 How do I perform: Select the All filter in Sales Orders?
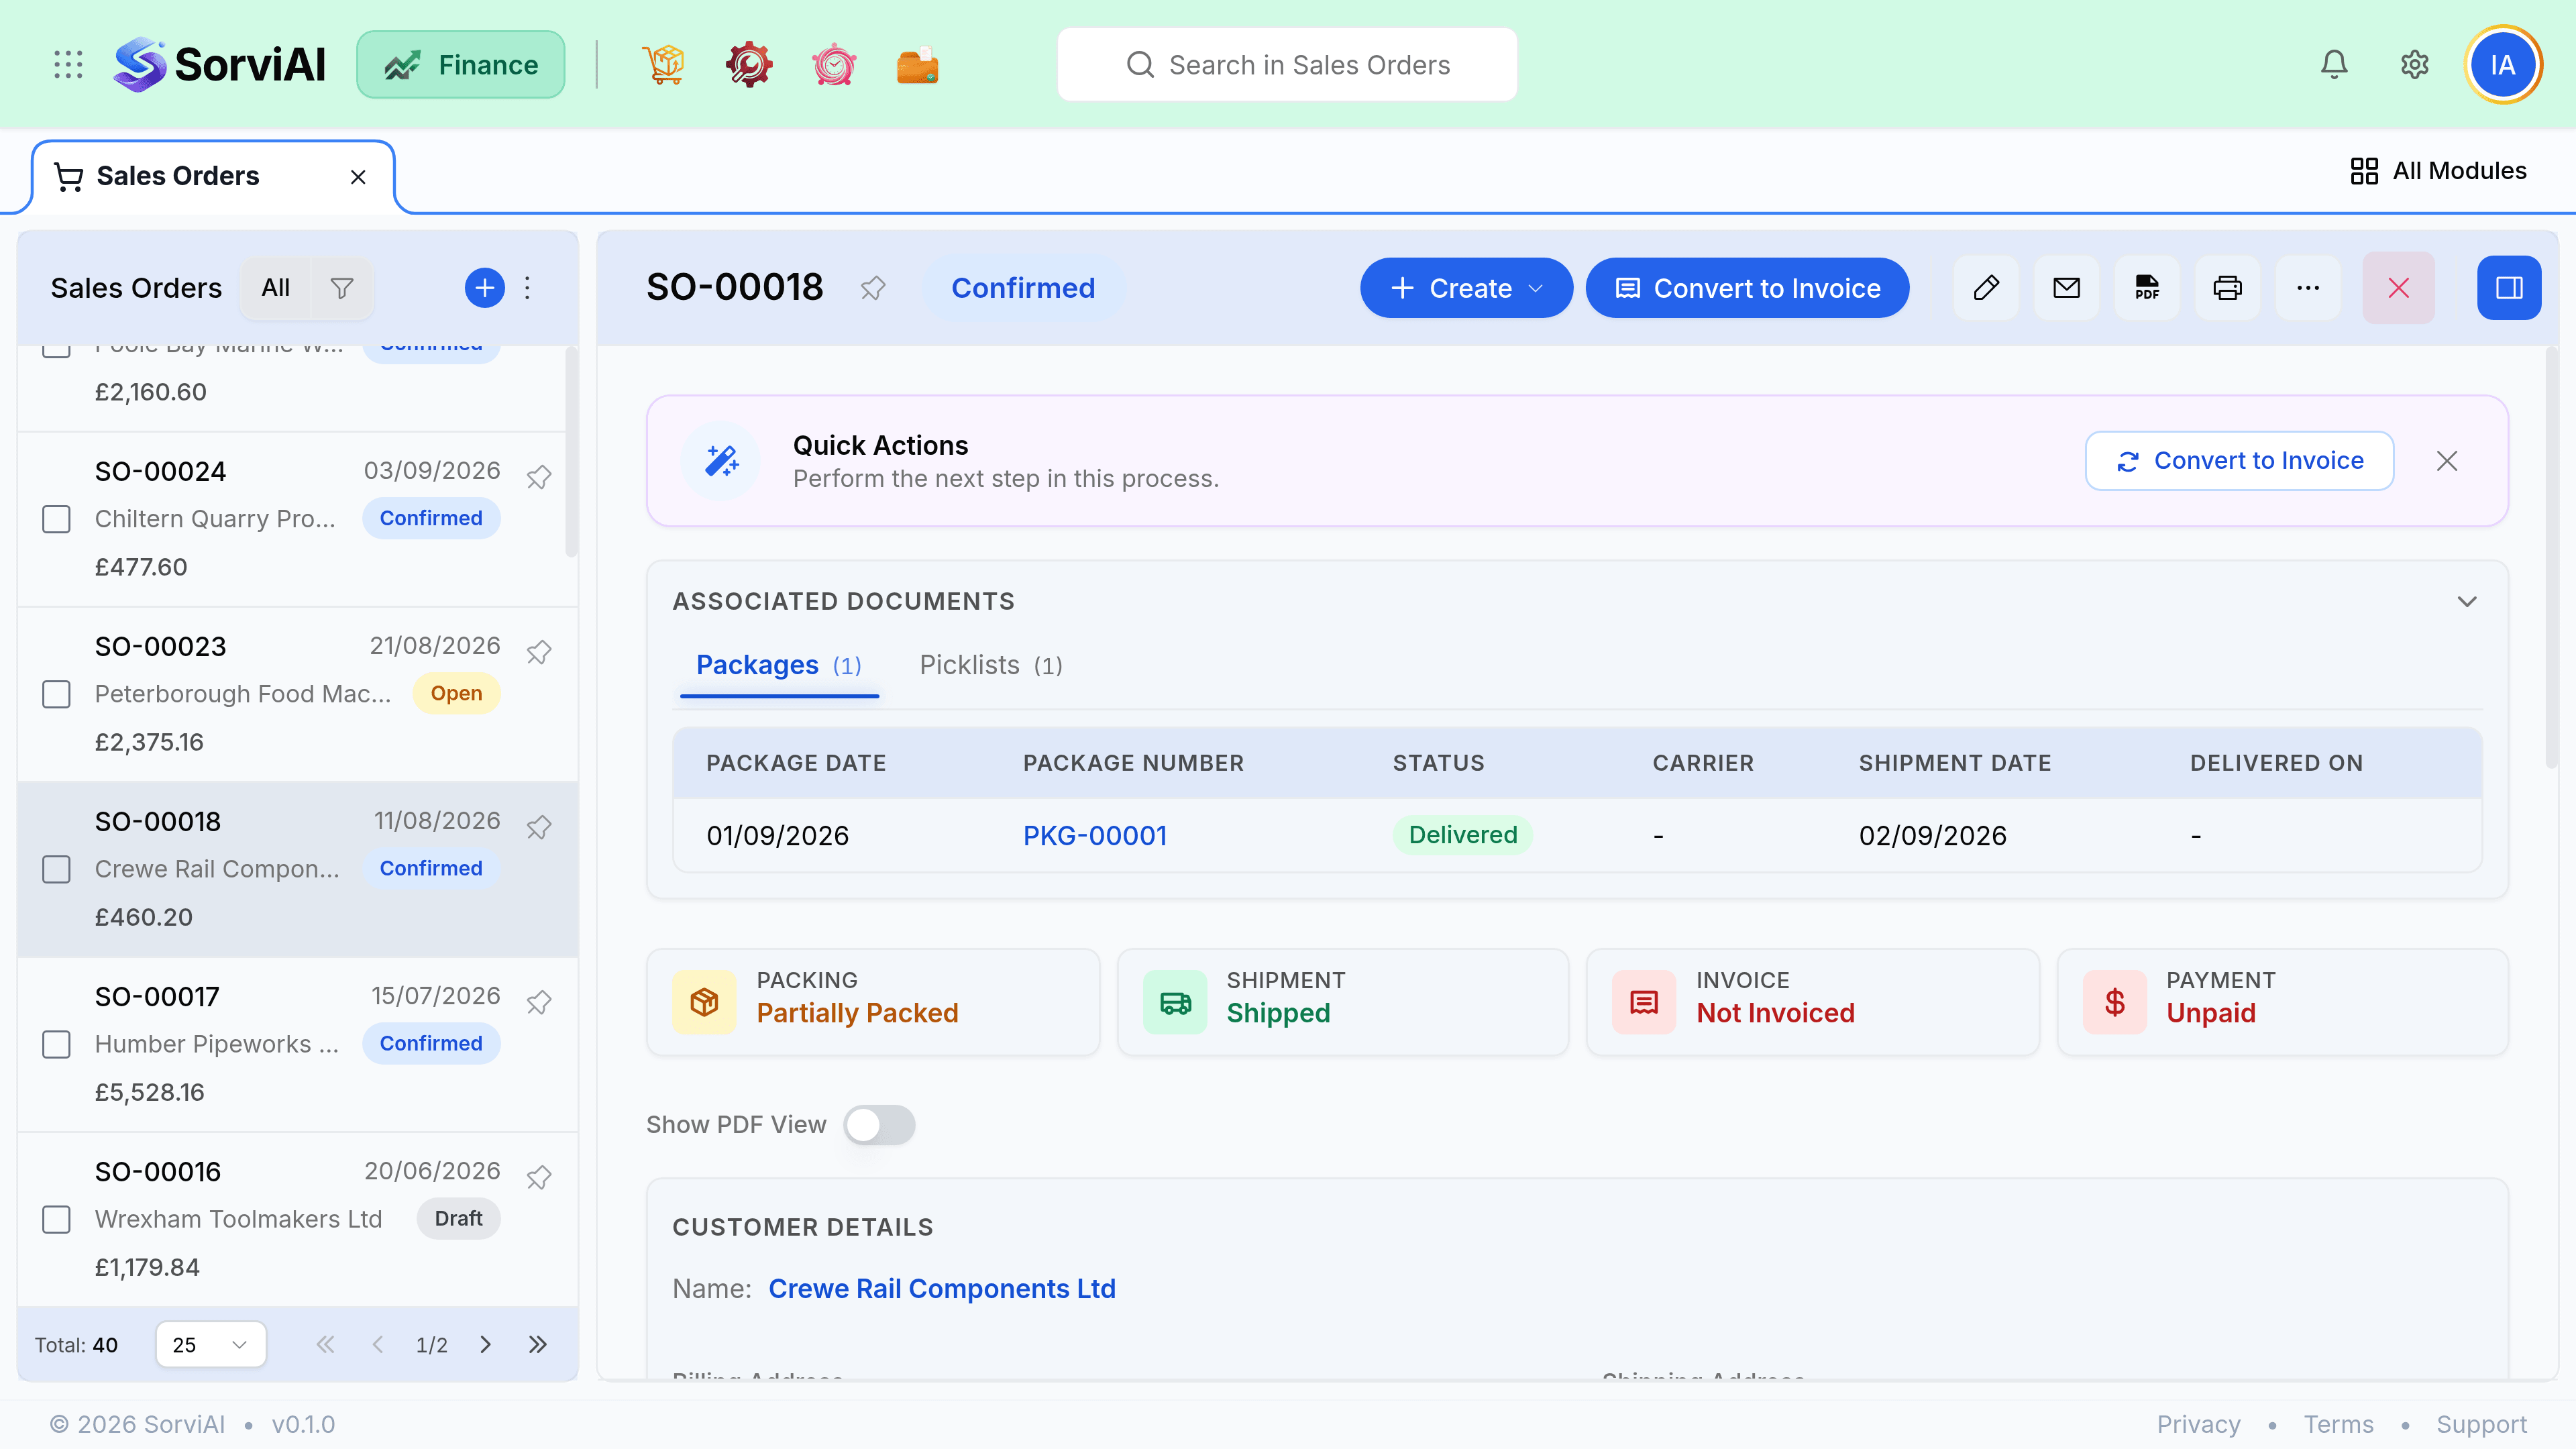point(275,288)
